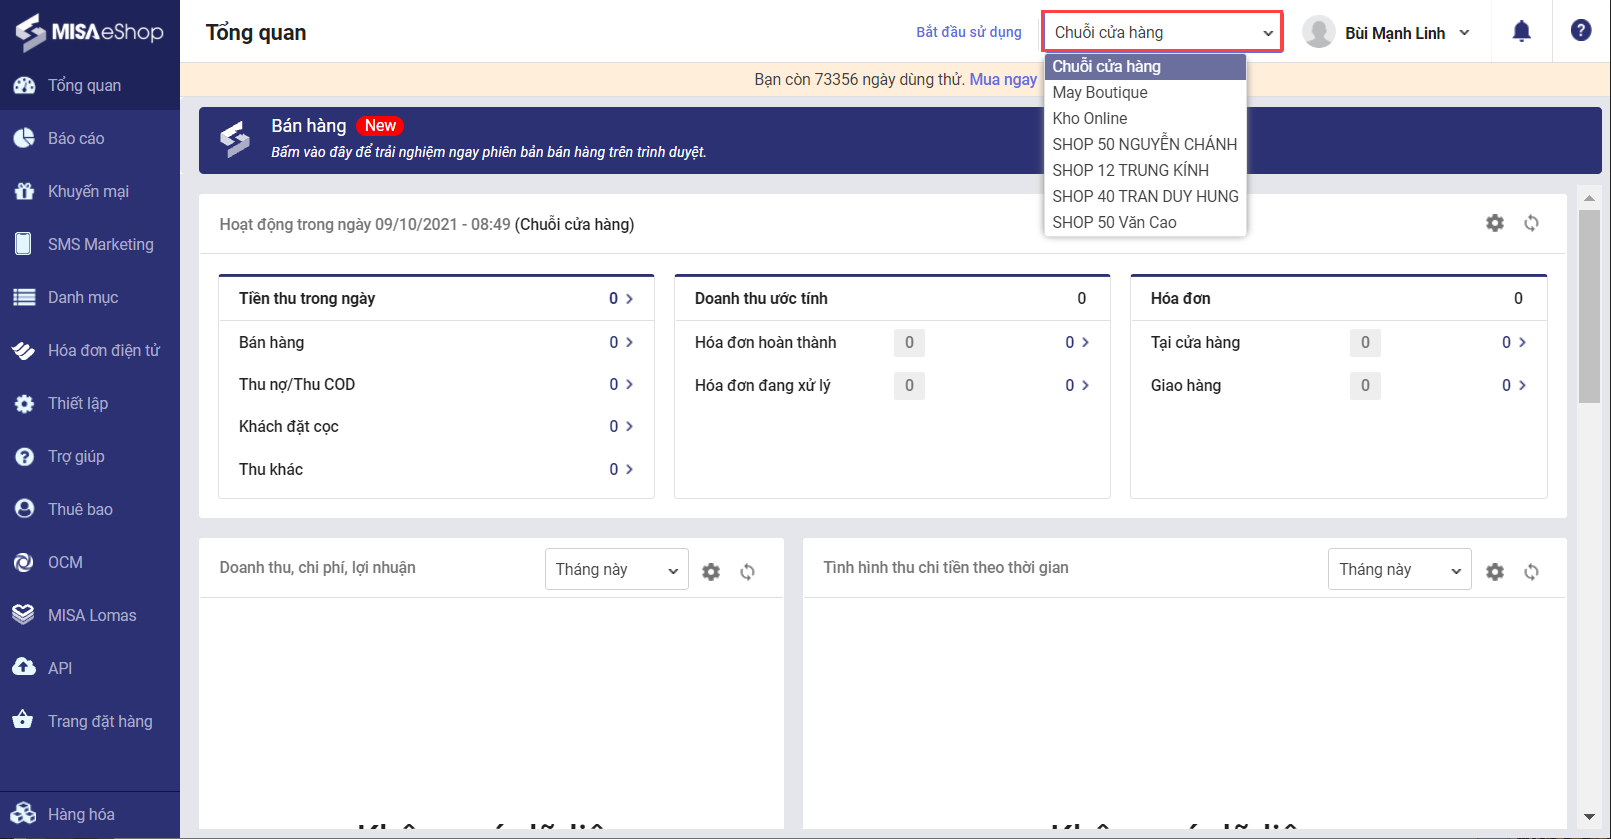Expand Khách đặt cọc row arrow

click(x=629, y=426)
